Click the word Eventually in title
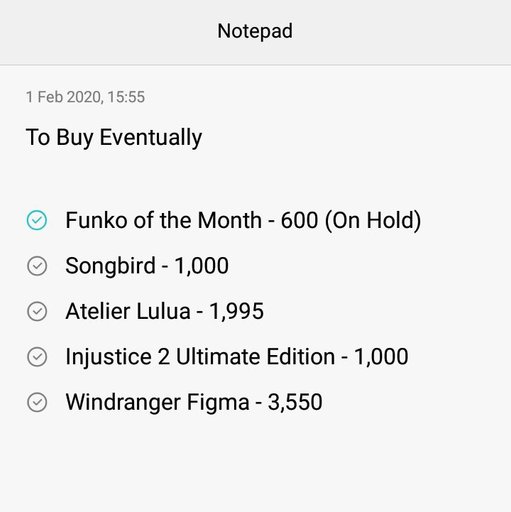Image resolution: width=511 pixels, height=512 pixels. tap(151, 137)
